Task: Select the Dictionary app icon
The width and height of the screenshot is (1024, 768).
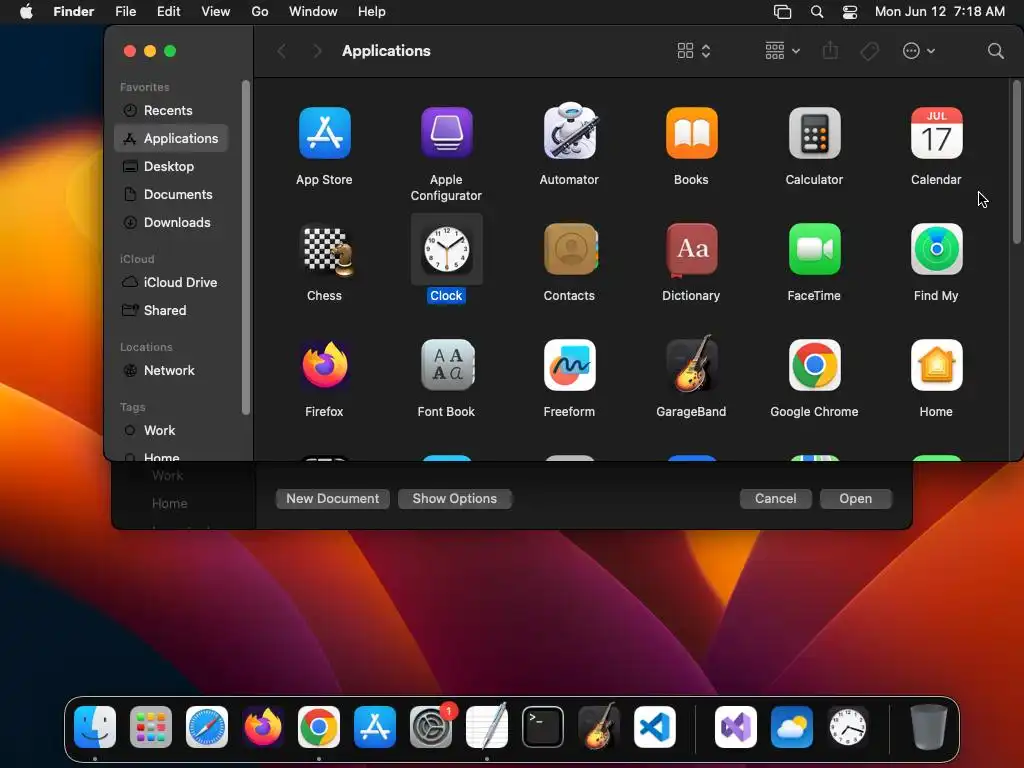Action: pos(692,249)
